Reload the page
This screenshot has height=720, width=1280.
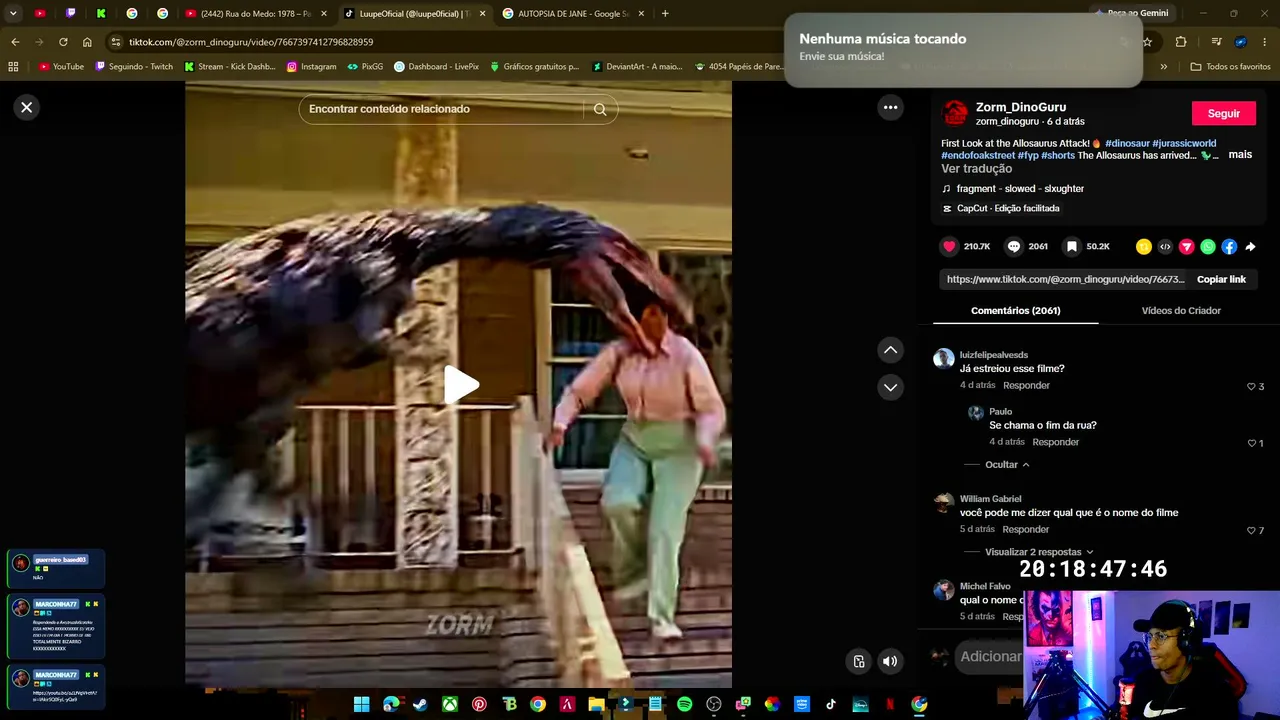pyautogui.click(x=63, y=42)
